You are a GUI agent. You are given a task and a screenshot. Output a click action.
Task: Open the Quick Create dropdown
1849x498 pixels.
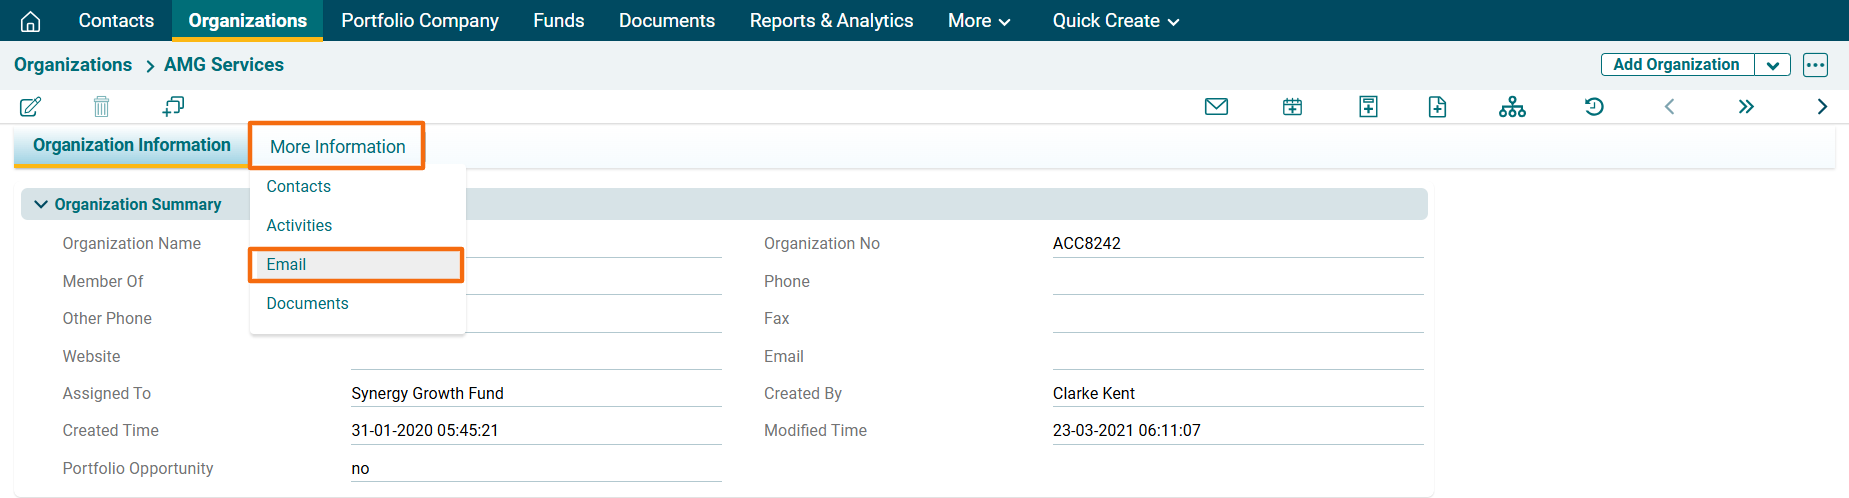point(1115,21)
